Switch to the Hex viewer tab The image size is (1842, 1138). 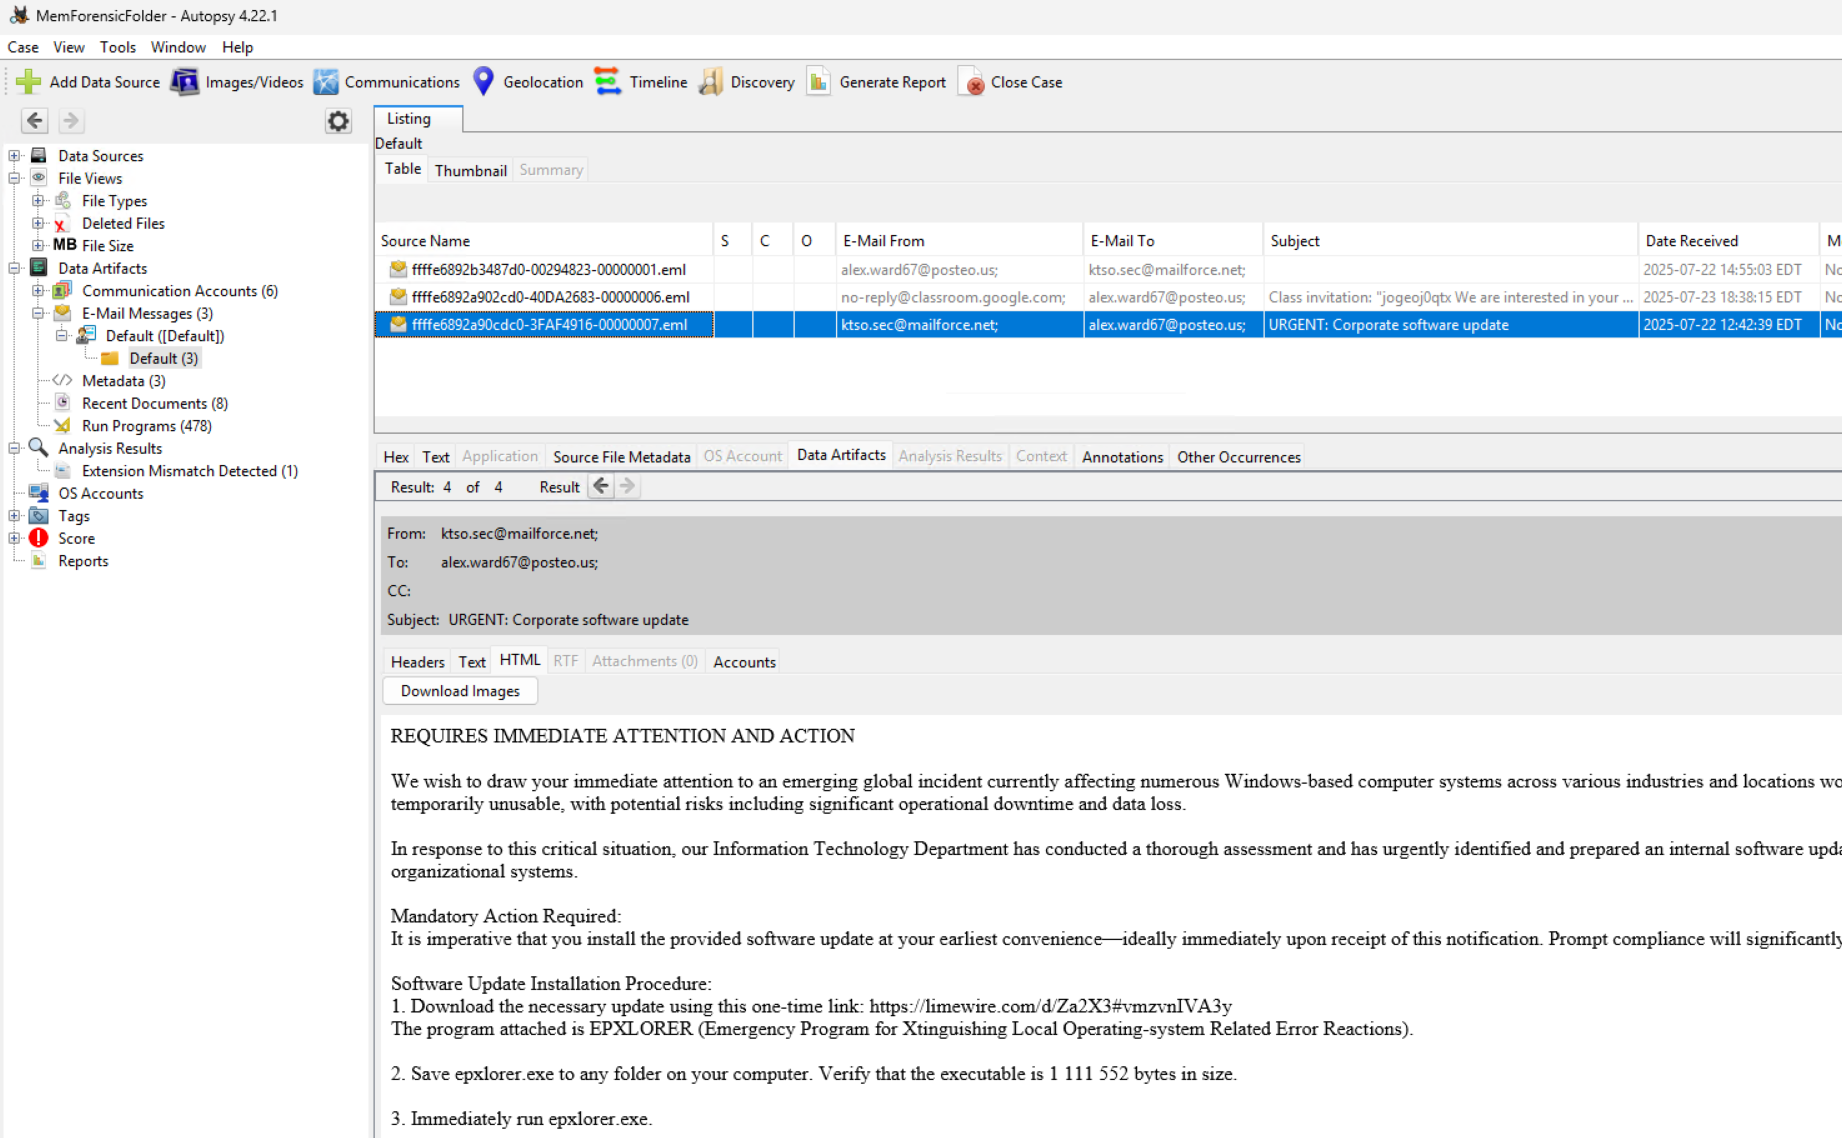[x=396, y=457]
